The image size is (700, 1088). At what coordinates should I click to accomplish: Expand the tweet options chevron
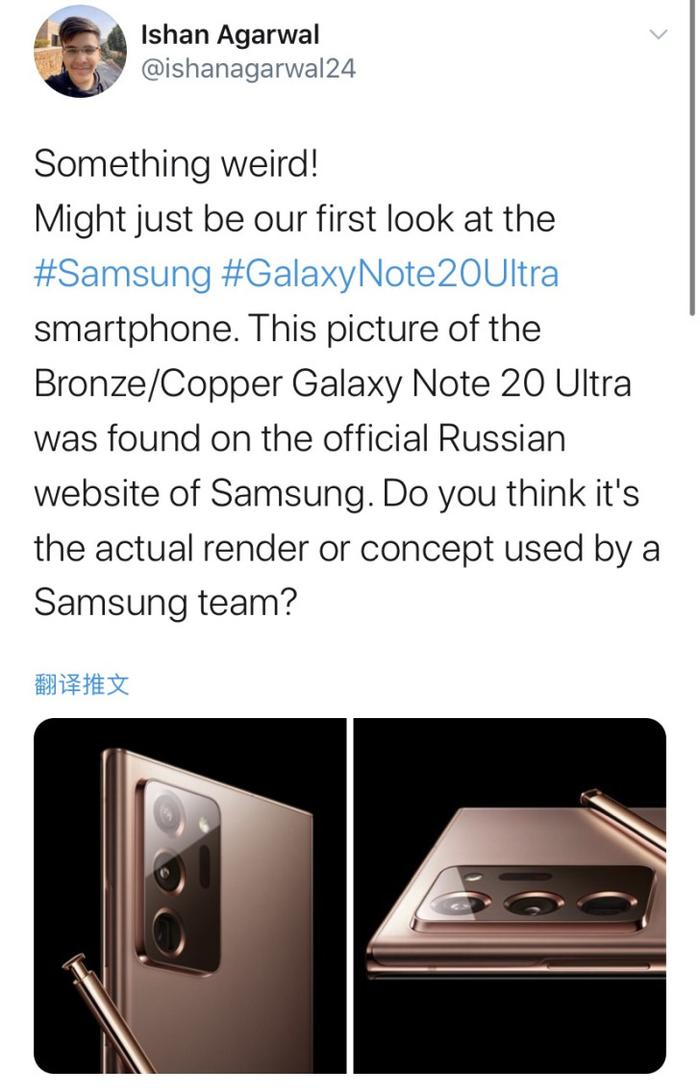(x=656, y=34)
